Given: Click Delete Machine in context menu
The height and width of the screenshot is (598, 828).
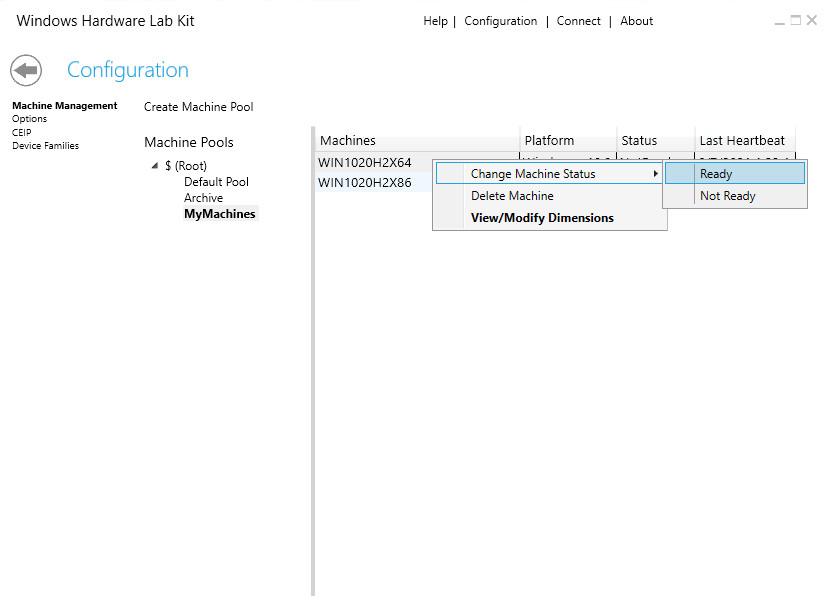Looking at the screenshot, I should point(549,196).
